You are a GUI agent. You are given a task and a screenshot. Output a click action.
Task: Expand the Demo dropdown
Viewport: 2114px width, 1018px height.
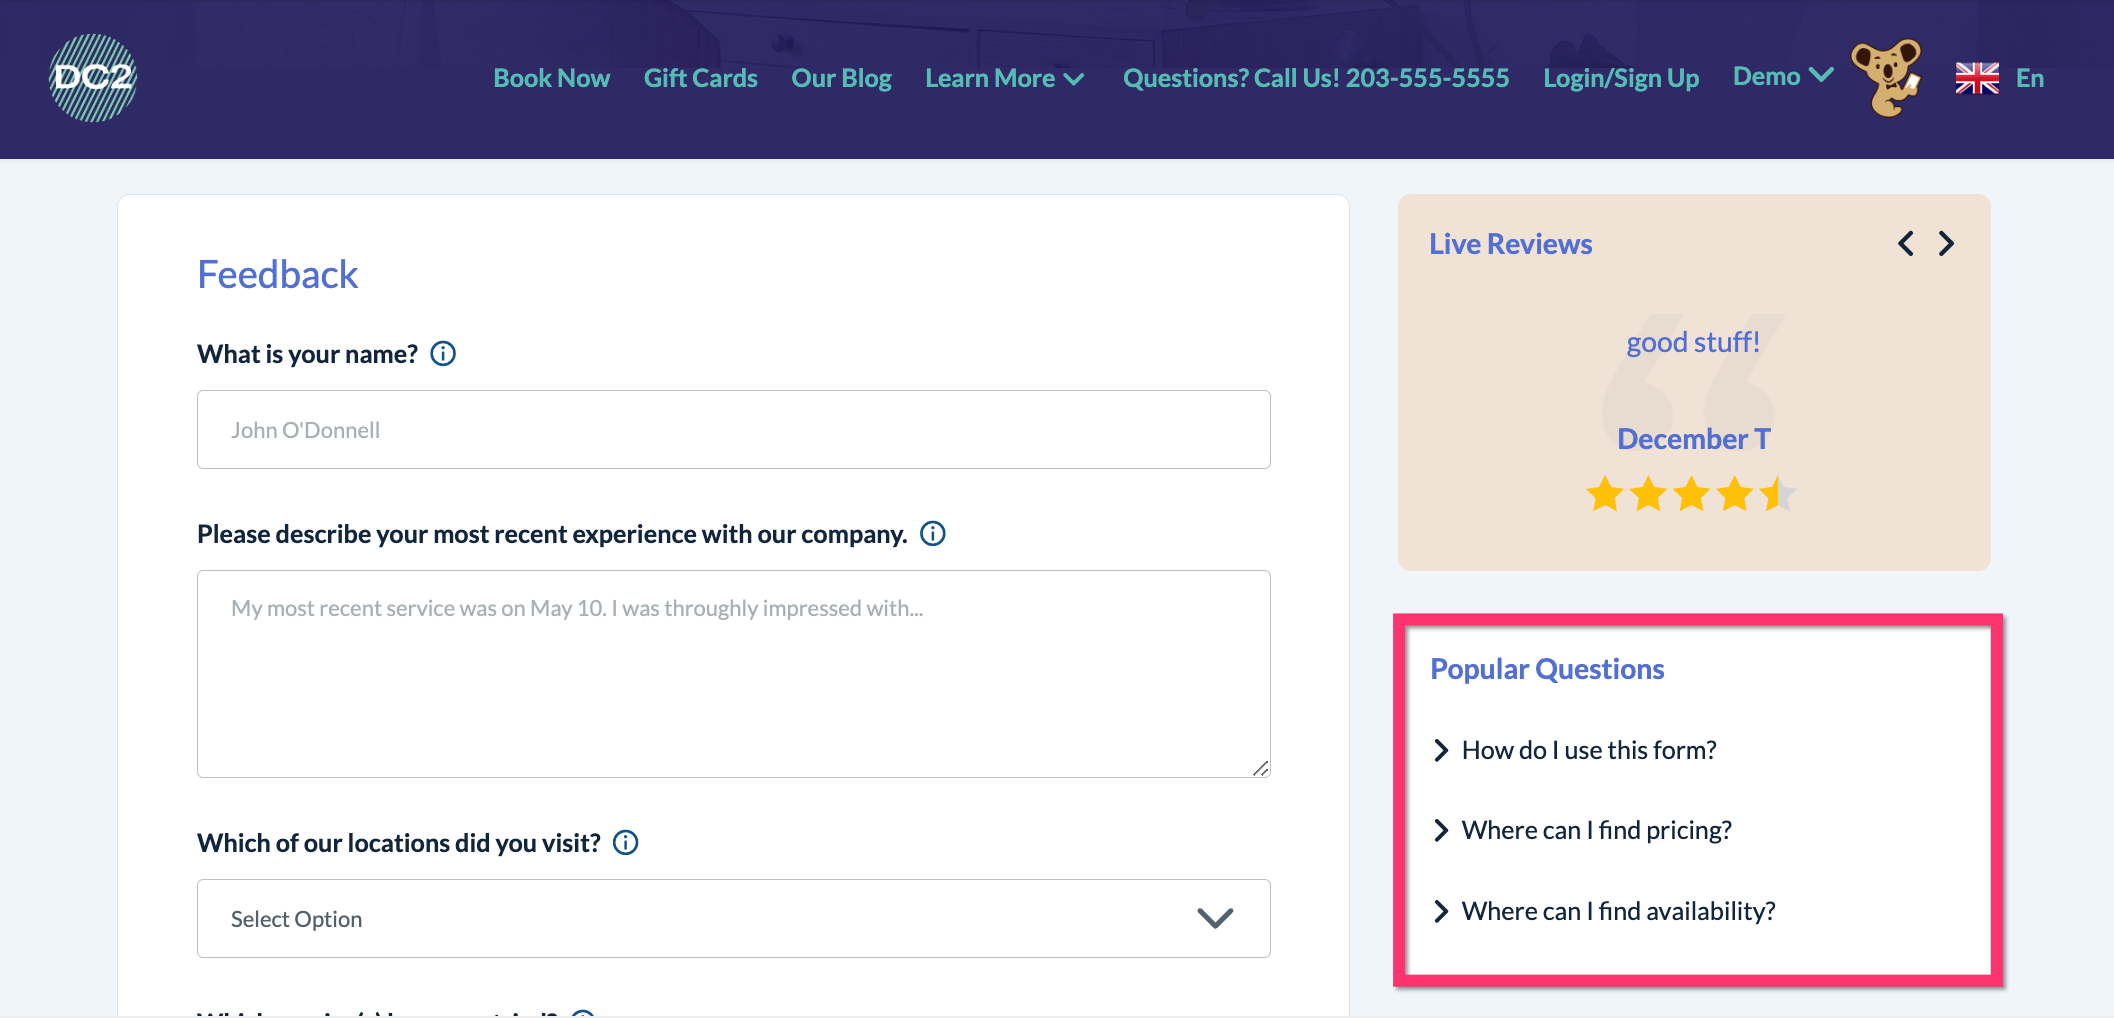1783,76
